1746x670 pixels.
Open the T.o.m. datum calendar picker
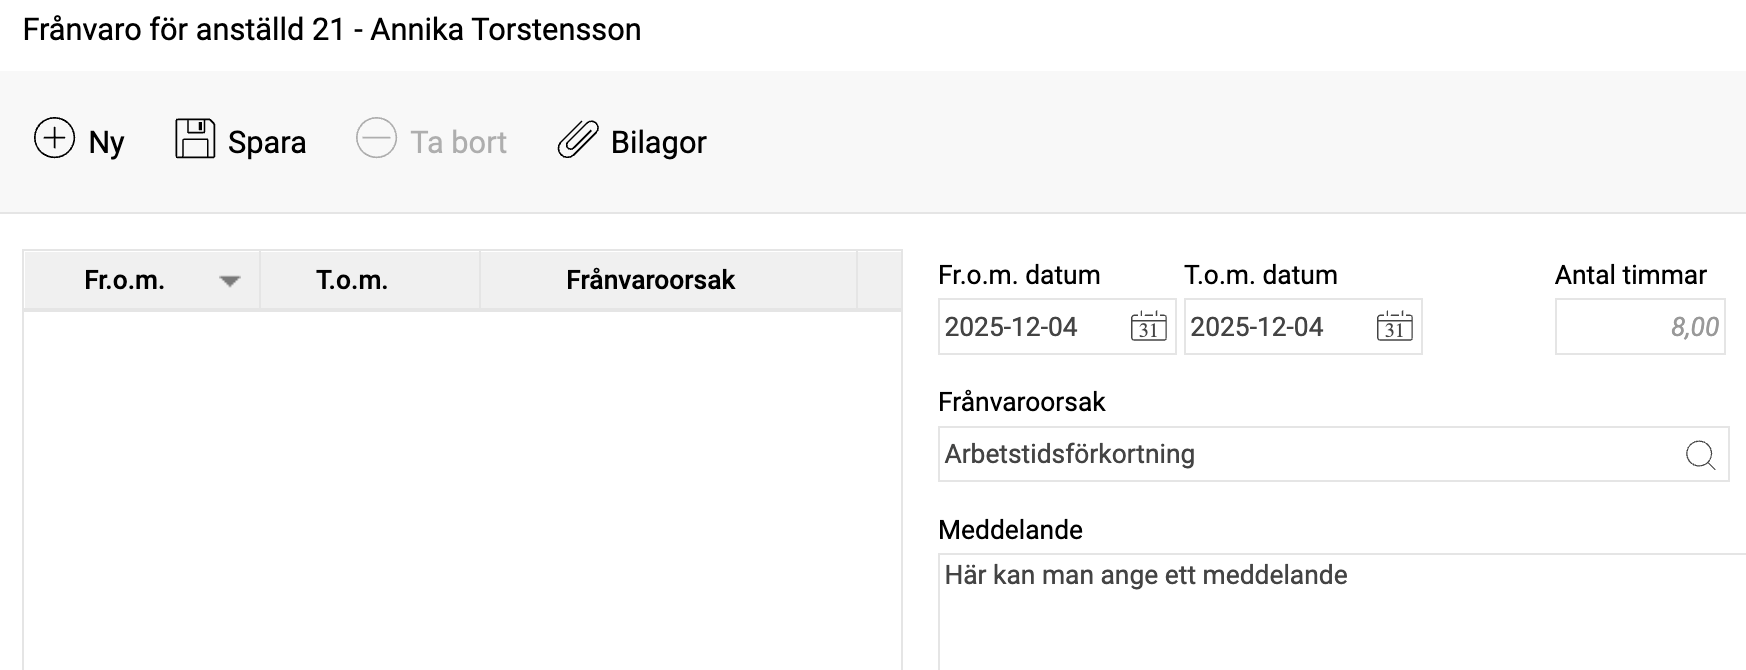click(1394, 327)
